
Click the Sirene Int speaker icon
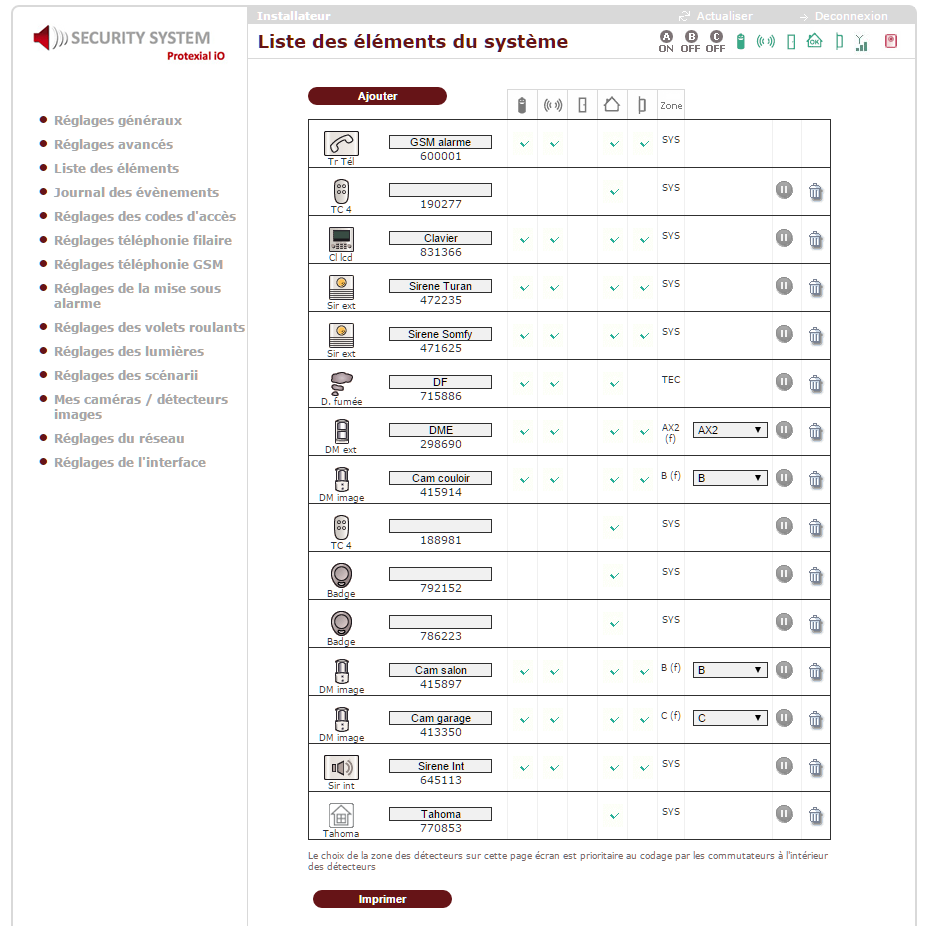(341, 767)
